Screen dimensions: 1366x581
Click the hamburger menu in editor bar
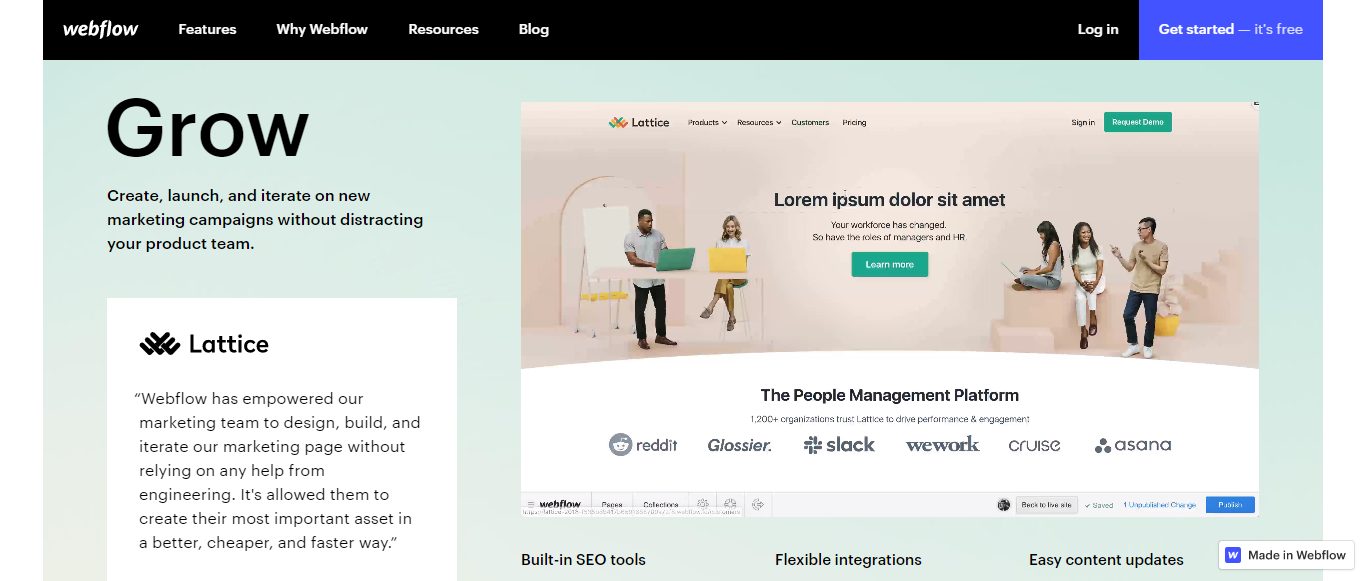(x=530, y=505)
